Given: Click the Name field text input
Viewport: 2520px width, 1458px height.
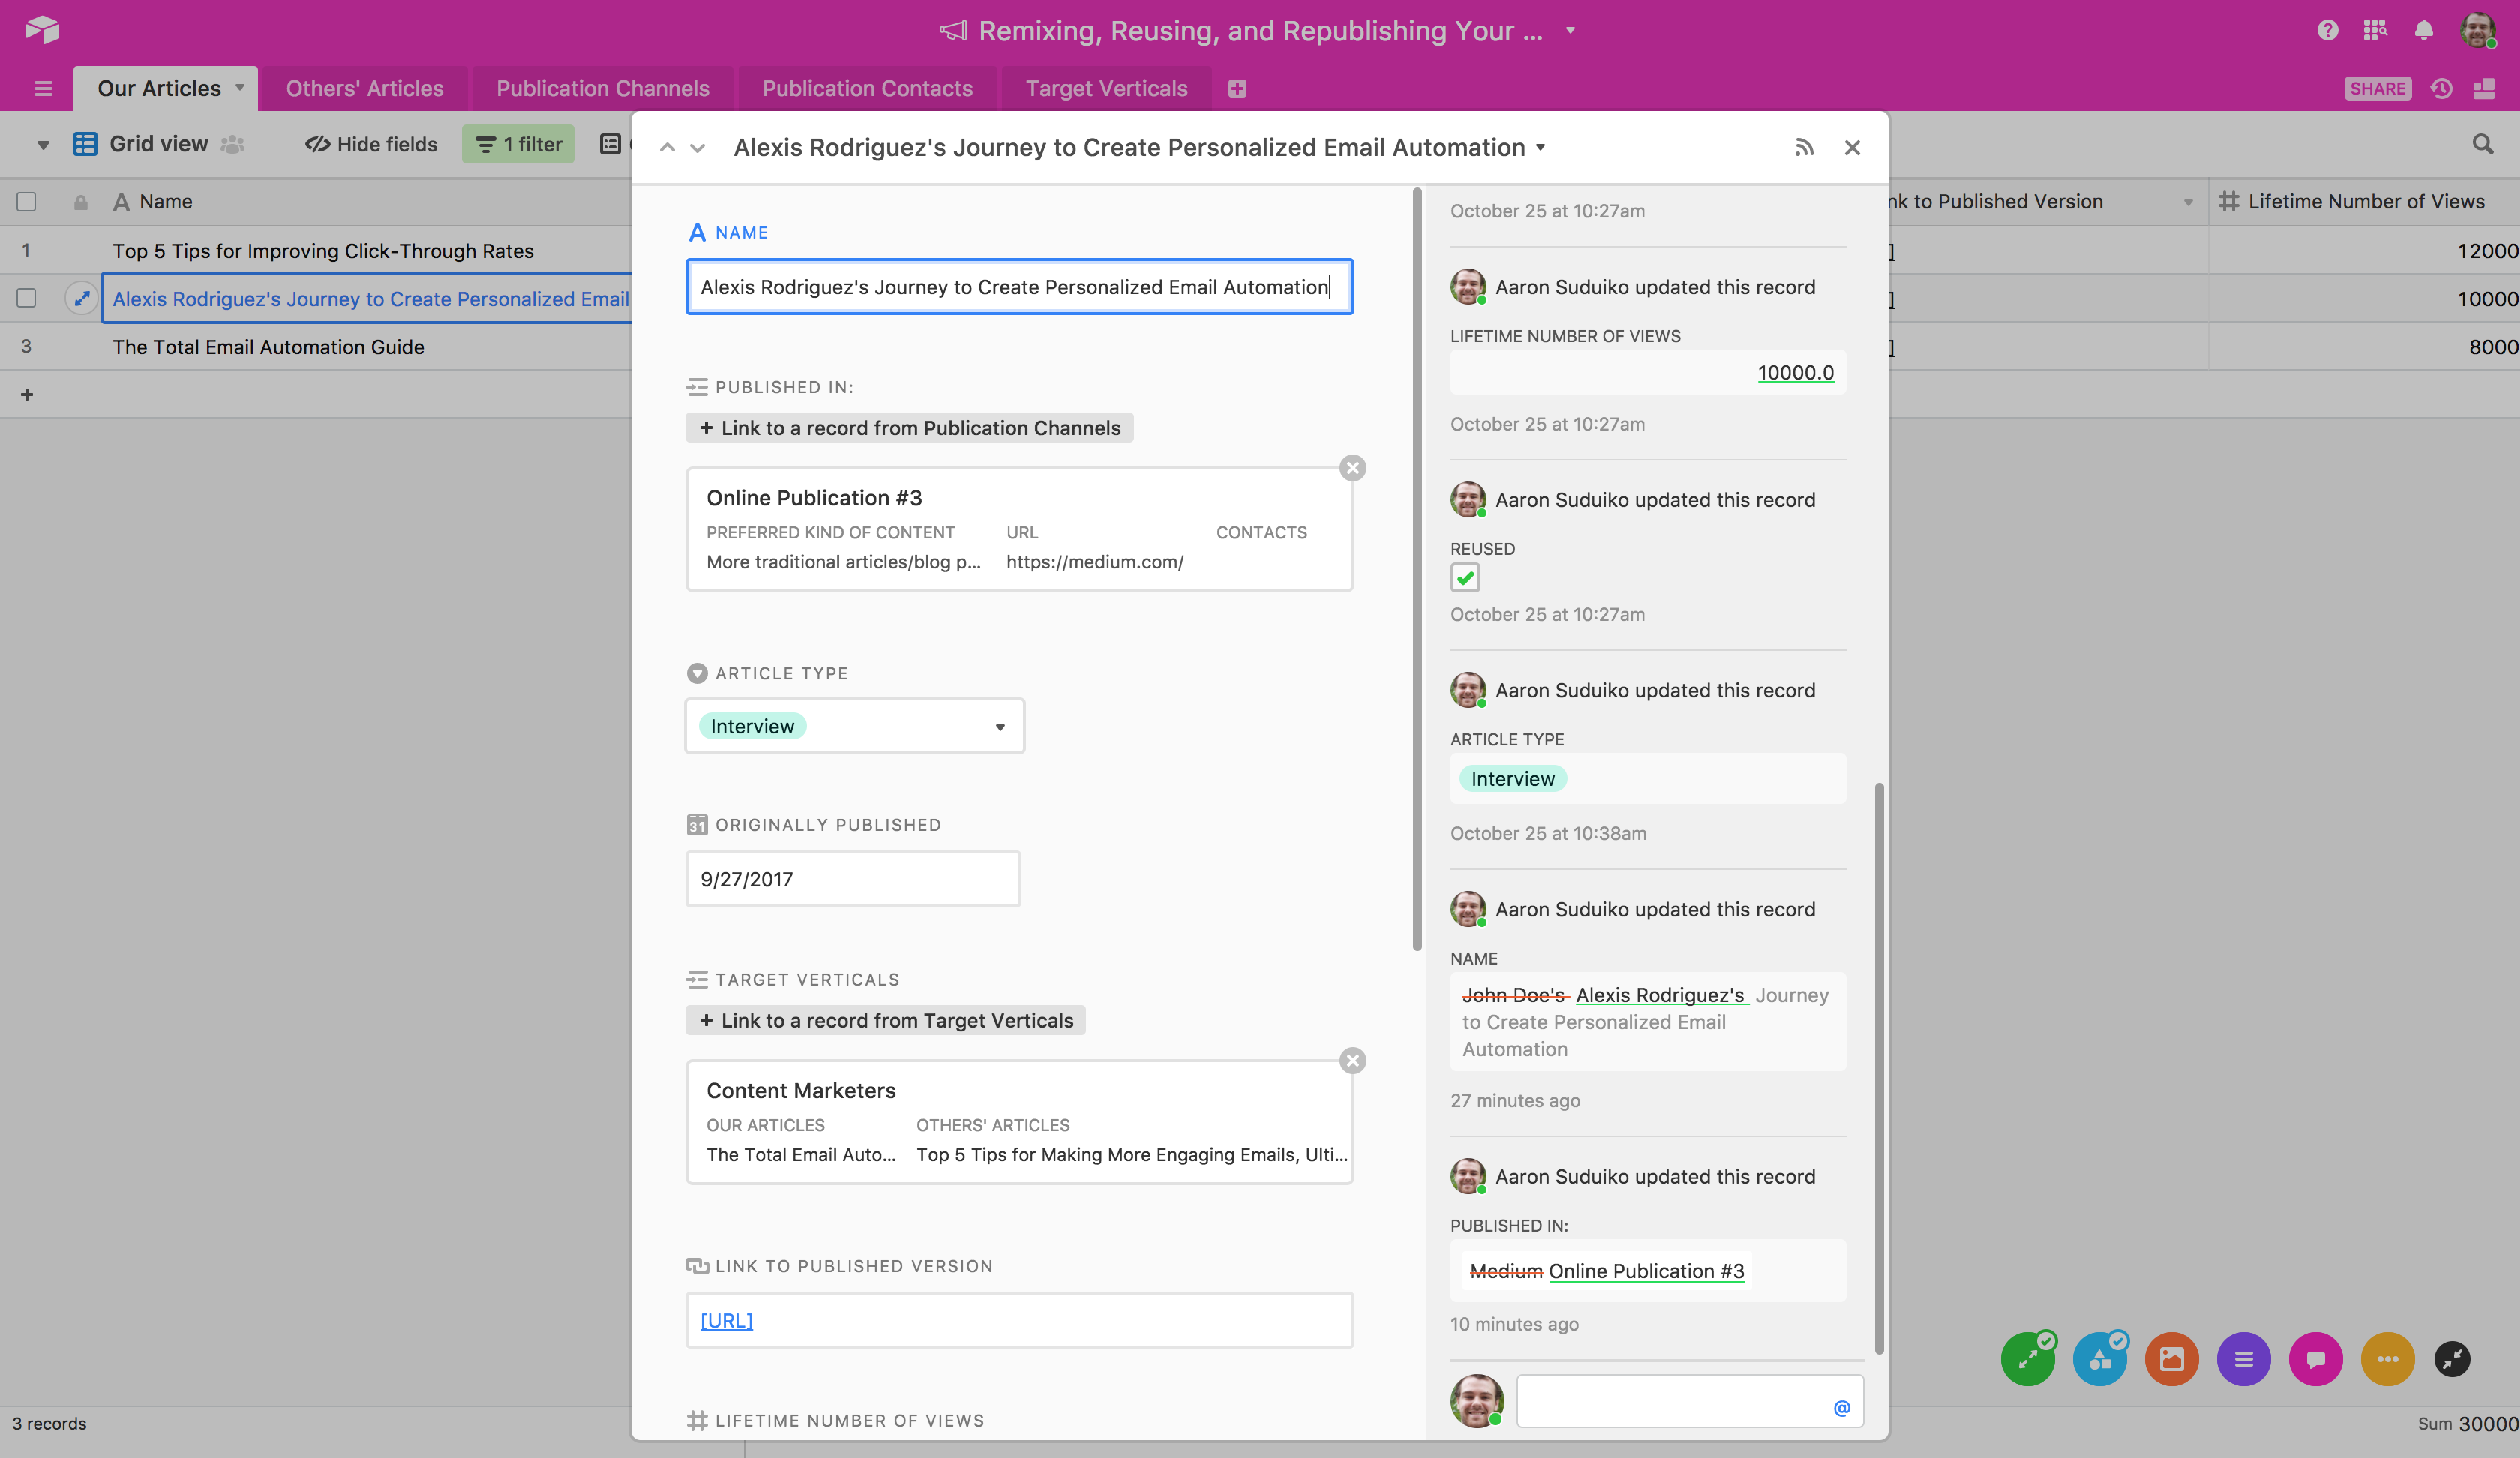Looking at the screenshot, I should [1019, 287].
